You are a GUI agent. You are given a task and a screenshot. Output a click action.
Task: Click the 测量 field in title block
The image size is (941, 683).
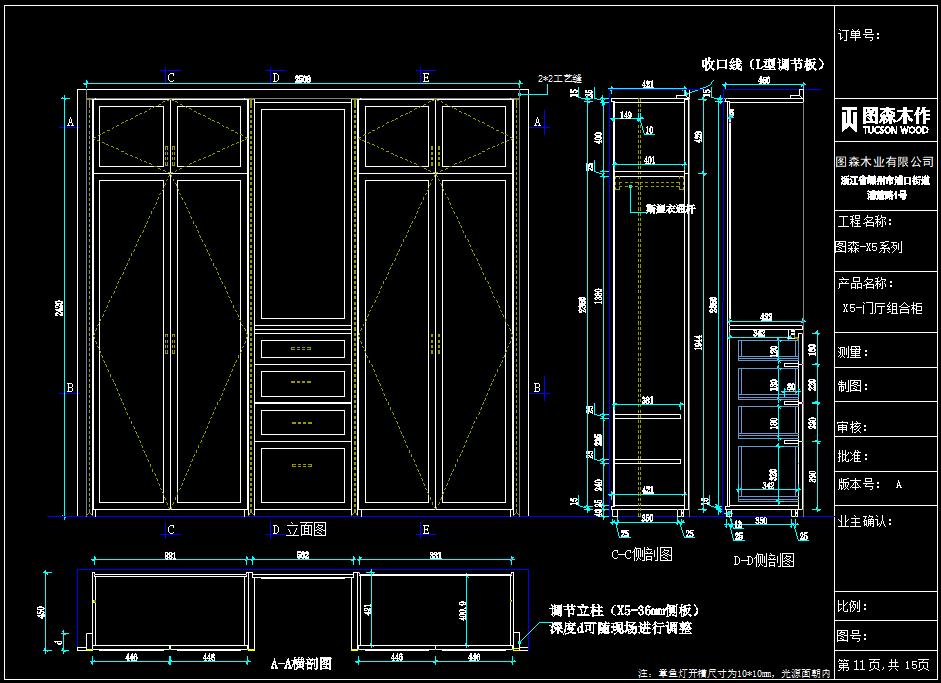(853, 352)
